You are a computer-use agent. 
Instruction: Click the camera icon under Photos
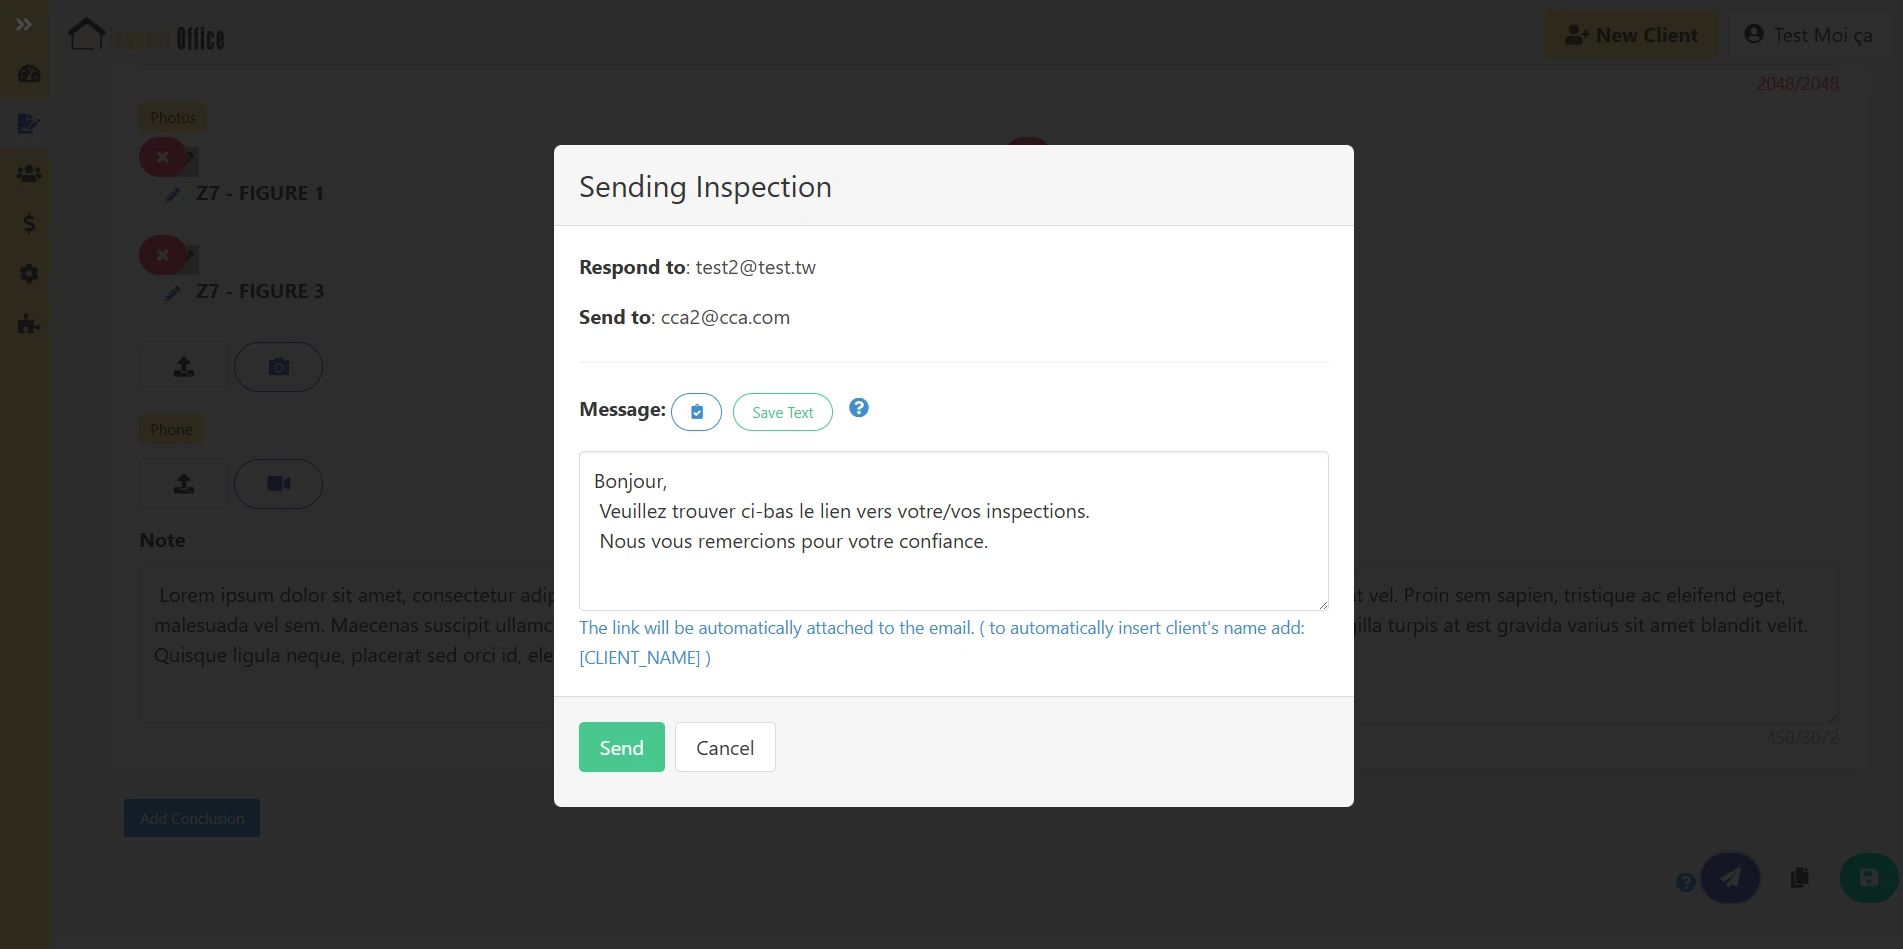pyautogui.click(x=278, y=367)
